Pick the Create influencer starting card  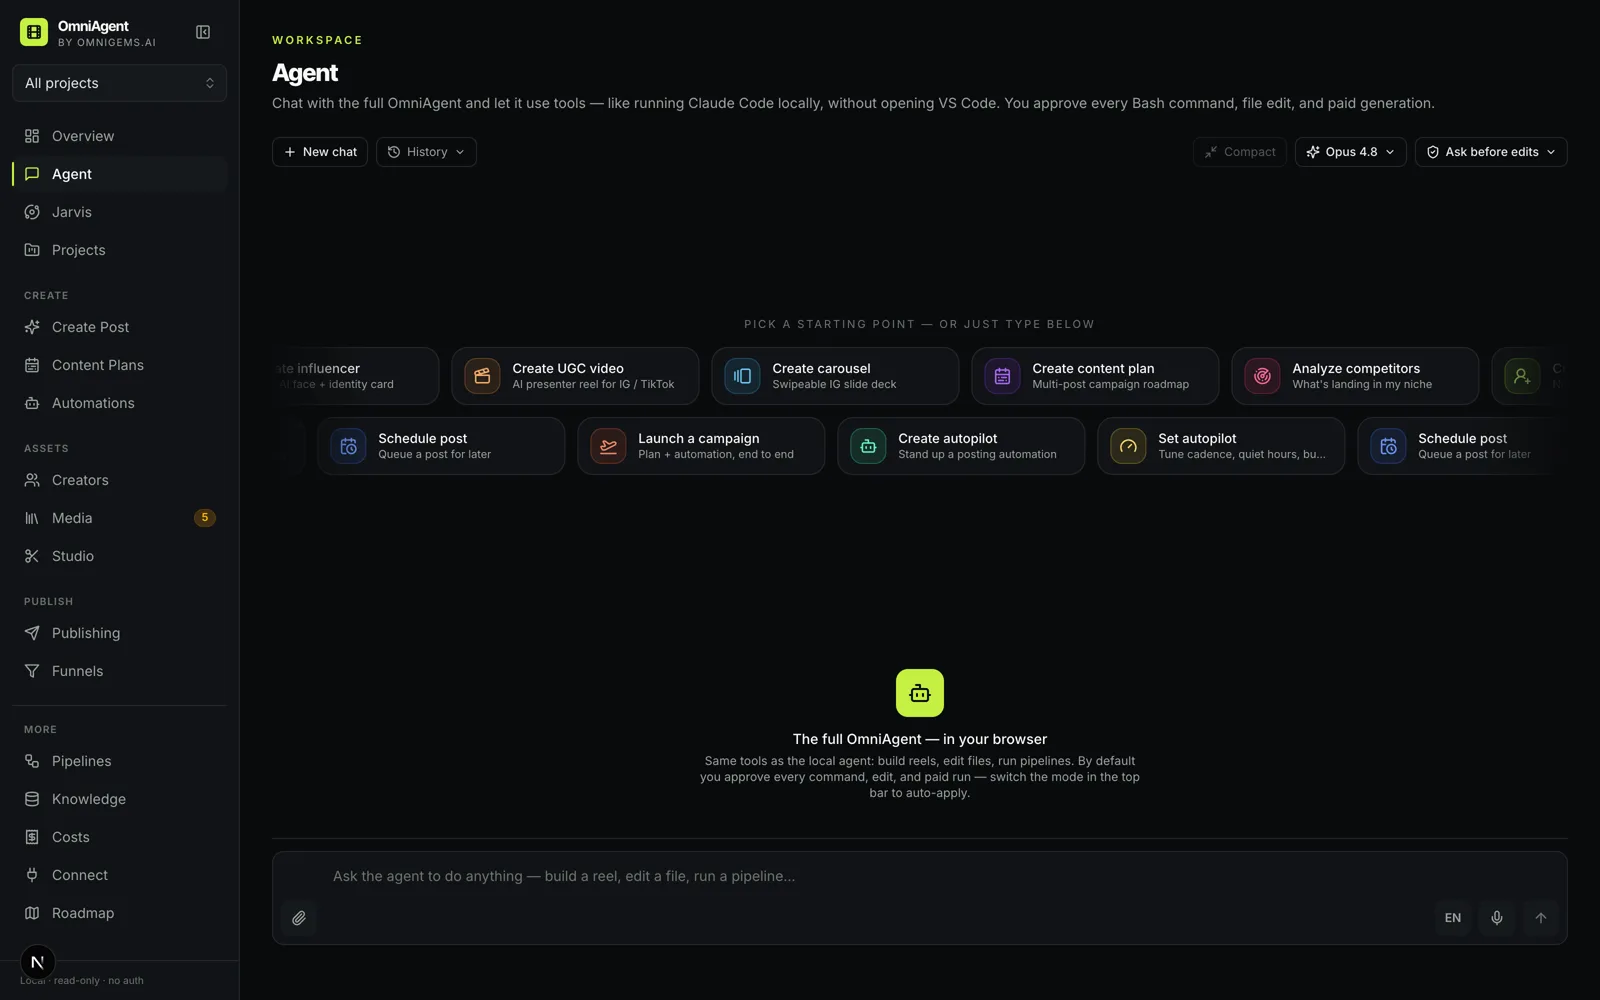(x=355, y=376)
